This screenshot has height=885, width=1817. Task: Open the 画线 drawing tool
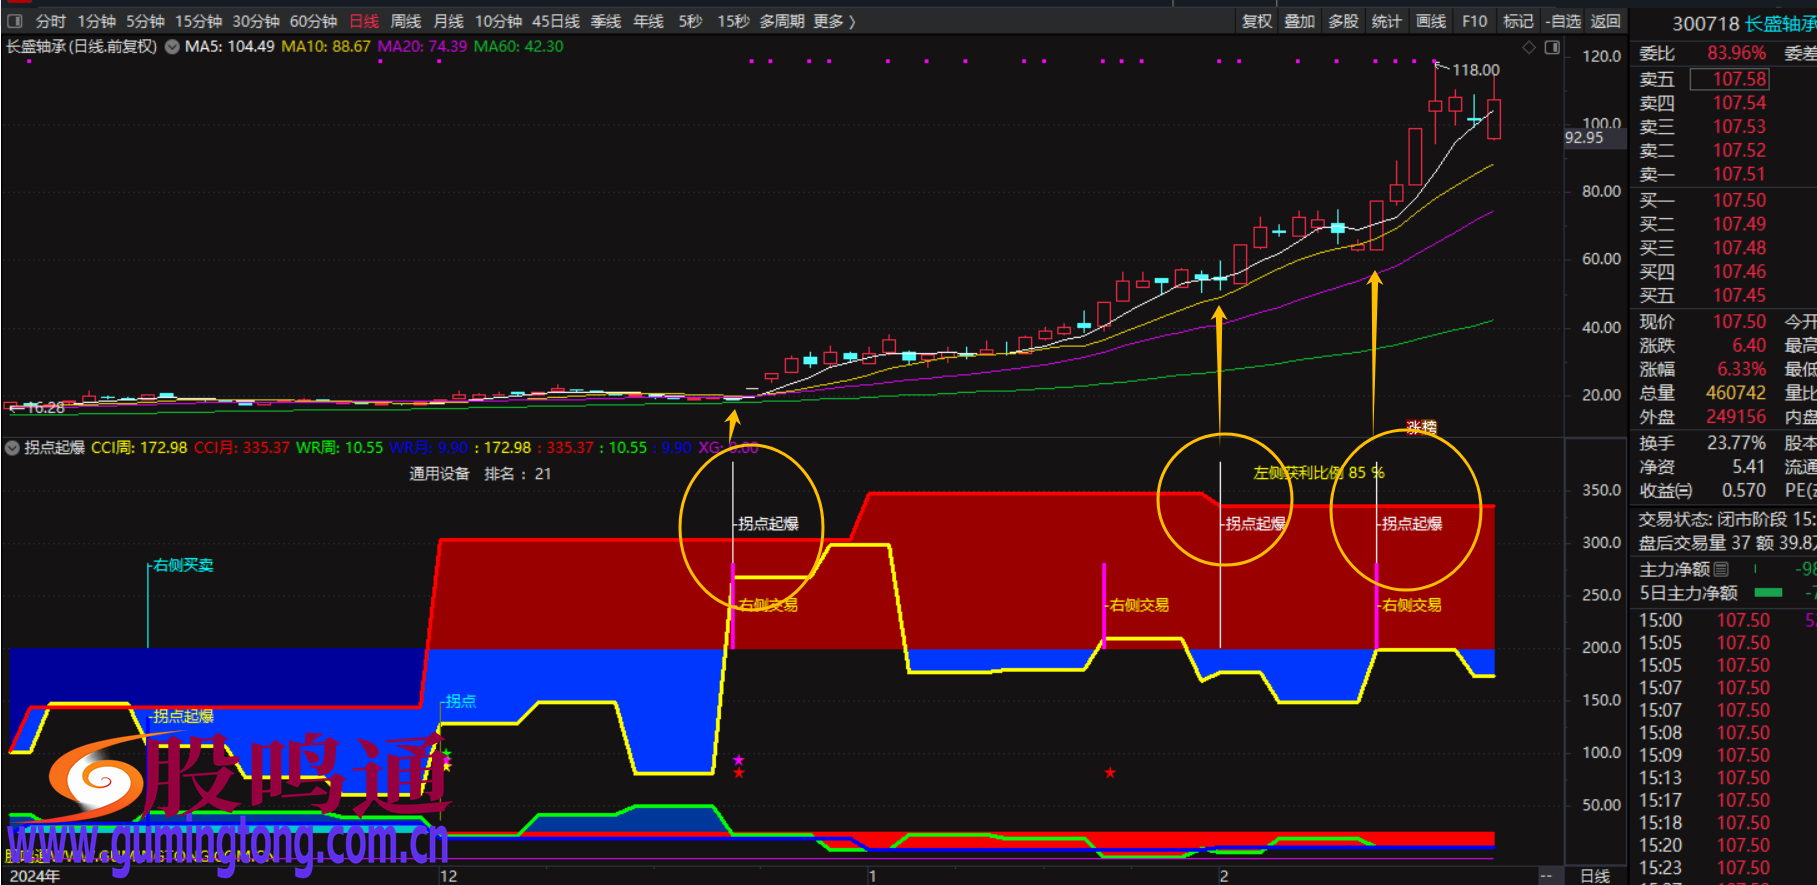click(1430, 21)
